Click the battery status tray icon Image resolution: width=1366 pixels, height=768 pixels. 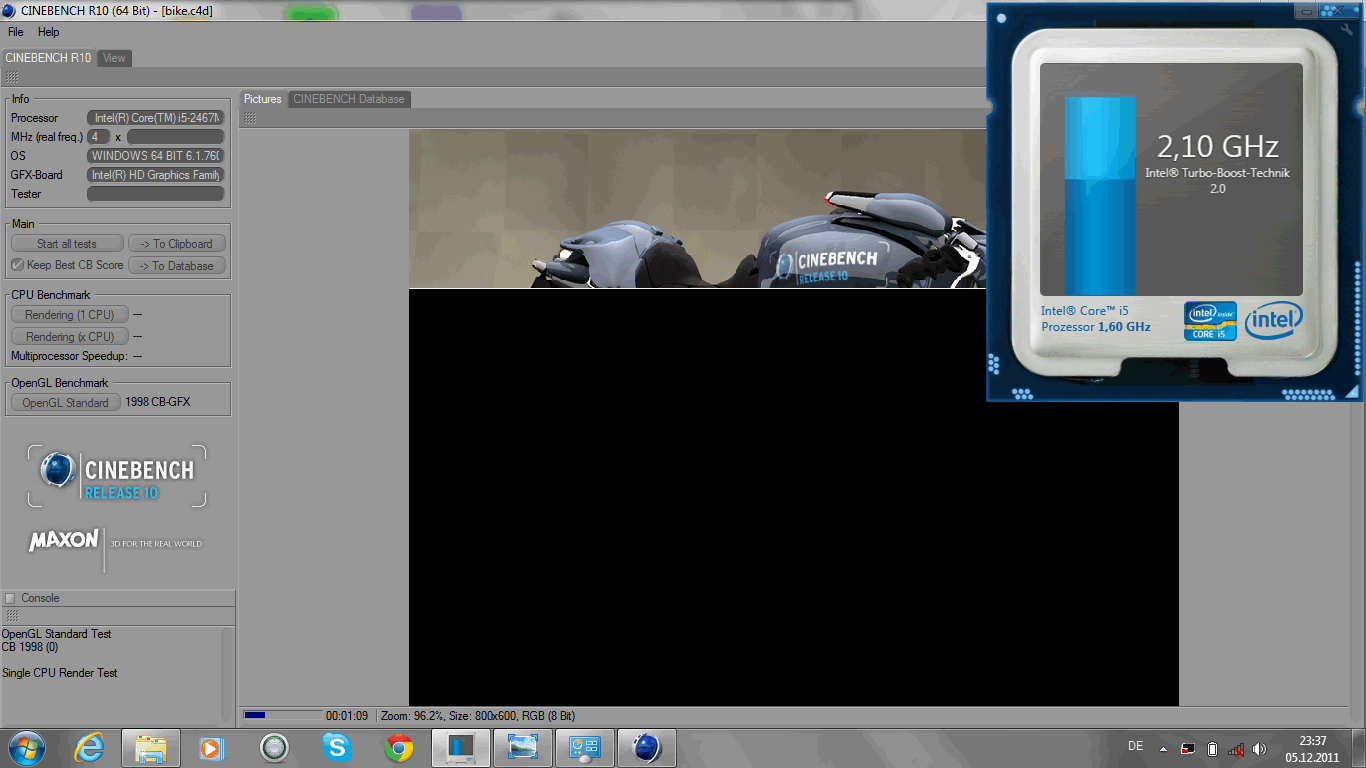[1212, 749]
